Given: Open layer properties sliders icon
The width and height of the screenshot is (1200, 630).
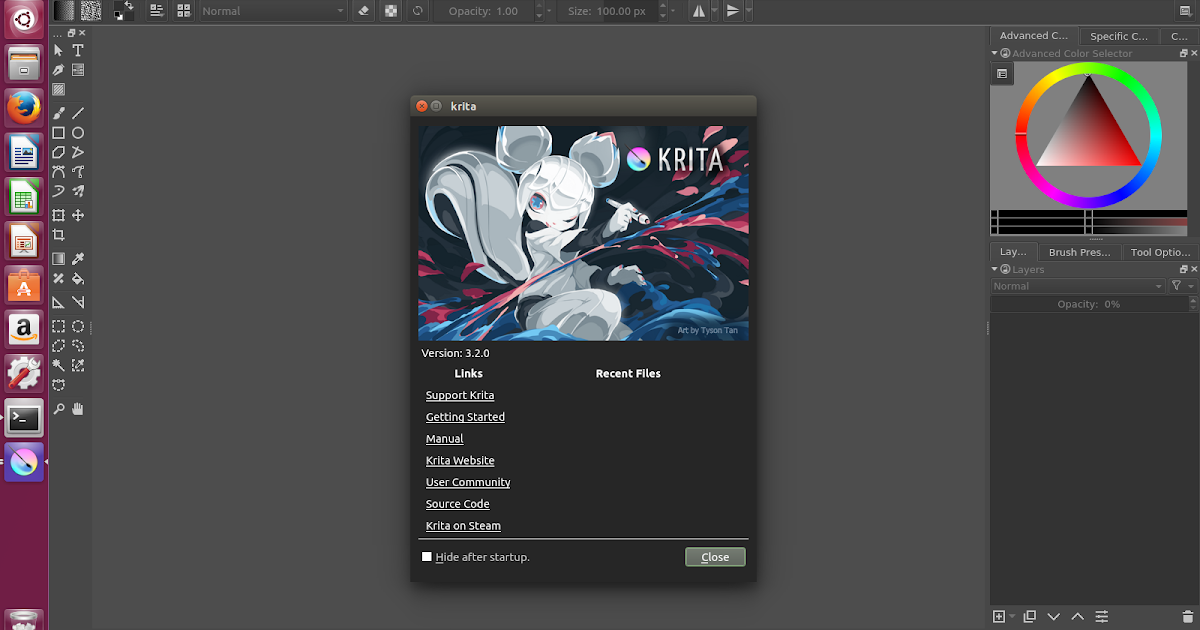Looking at the screenshot, I should point(1102,616).
